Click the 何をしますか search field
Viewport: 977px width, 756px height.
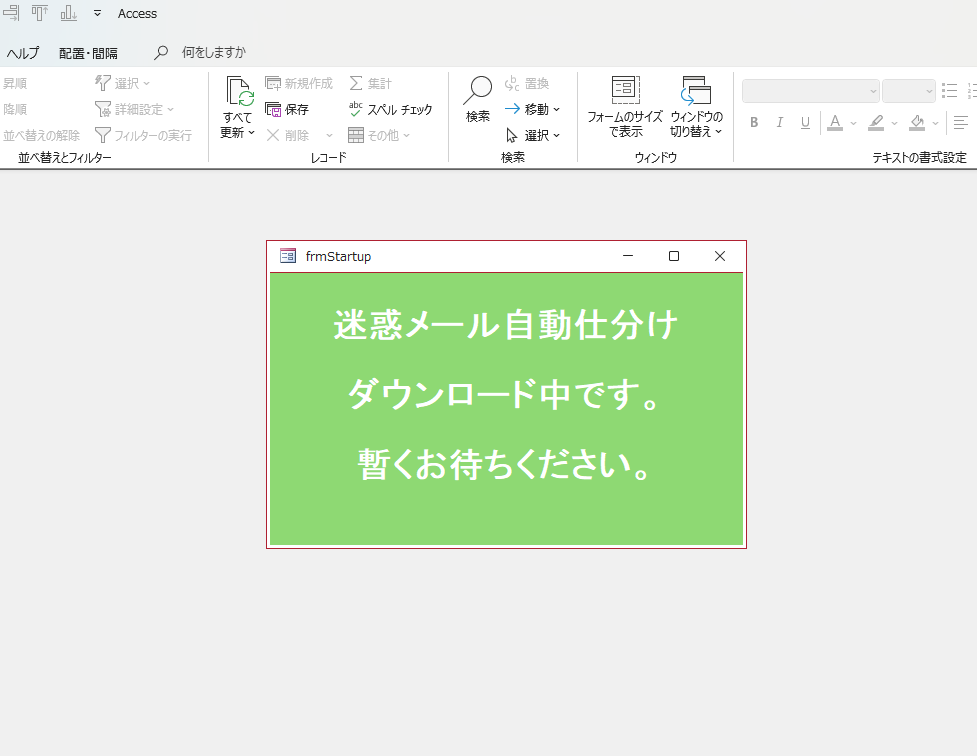(213, 53)
